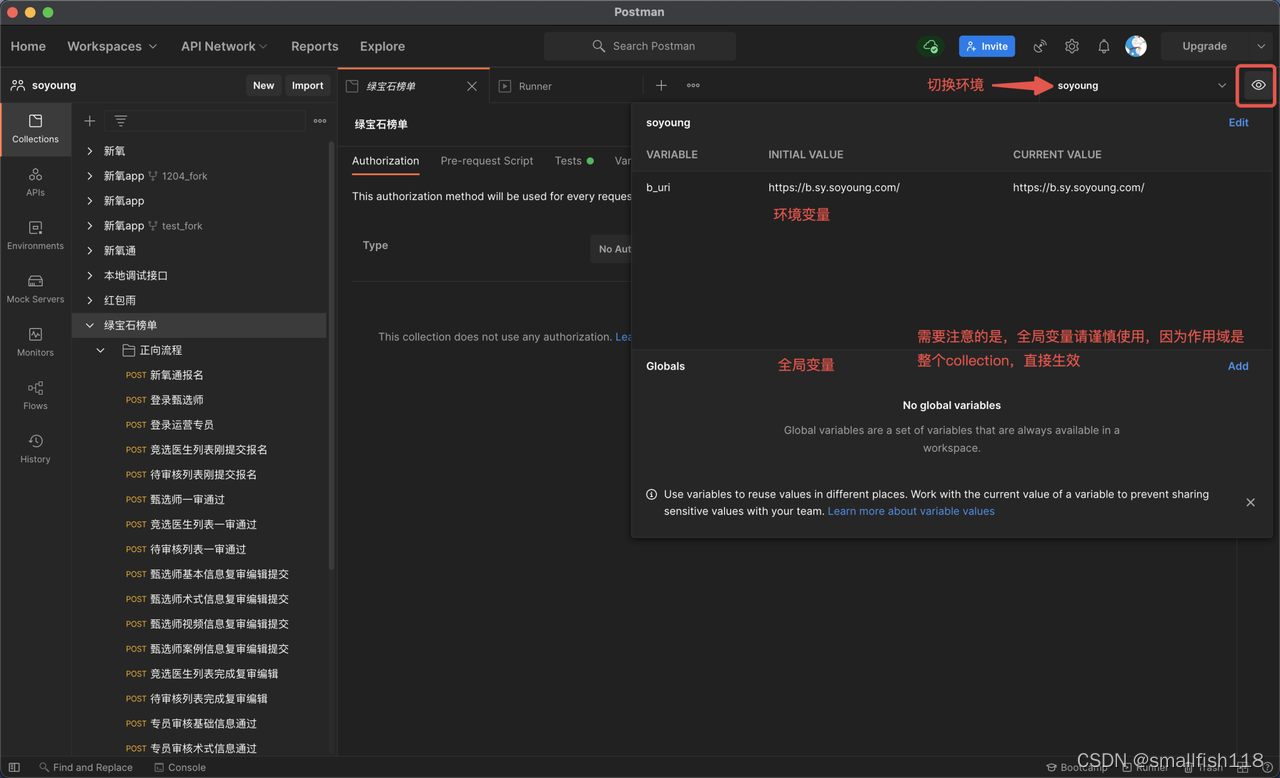This screenshot has width=1280, height=778.
Task: Open the Flows sidebar section
Action: (35, 395)
